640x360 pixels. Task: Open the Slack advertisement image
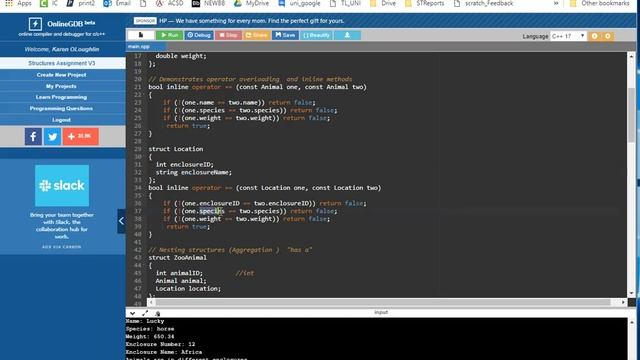pos(62,186)
